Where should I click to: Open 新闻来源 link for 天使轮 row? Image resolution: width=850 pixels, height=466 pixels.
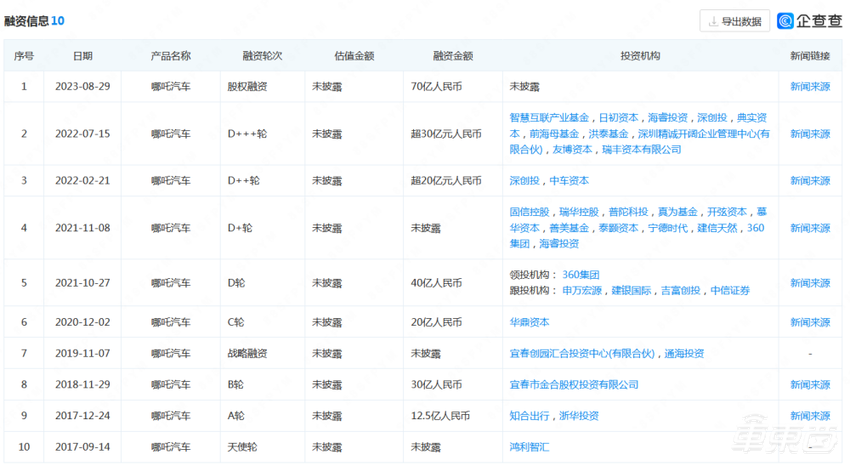pos(810,447)
